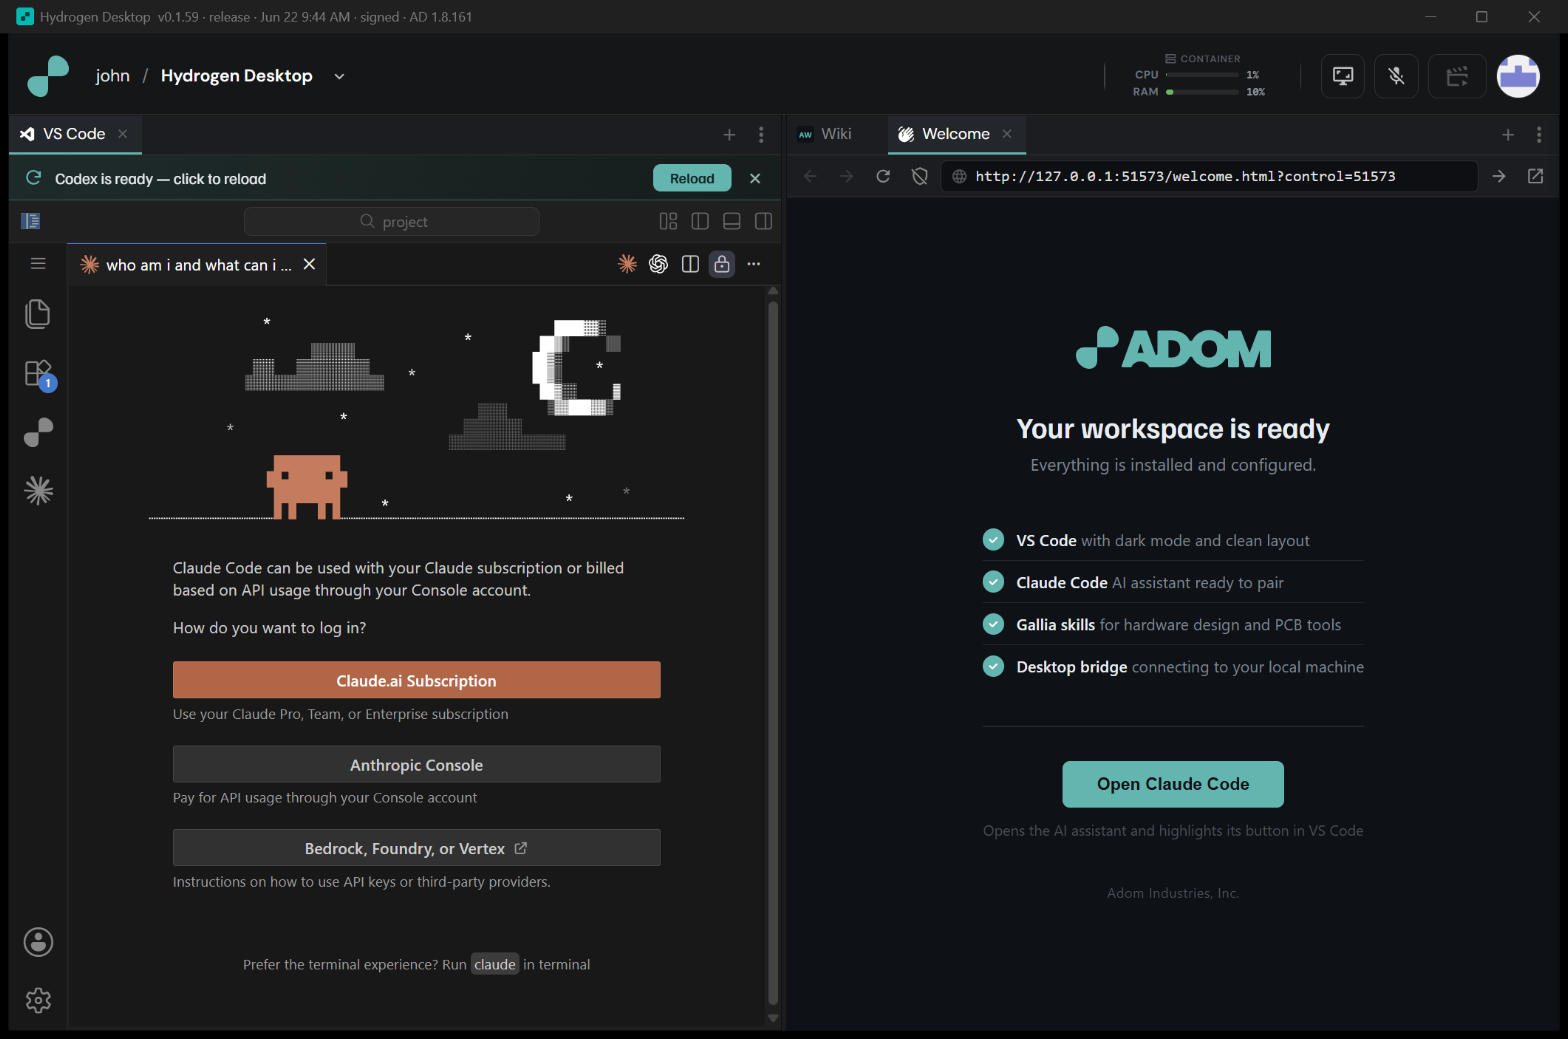1568x1039 pixels.
Task: Close the VS Code tab
Action: (122, 134)
